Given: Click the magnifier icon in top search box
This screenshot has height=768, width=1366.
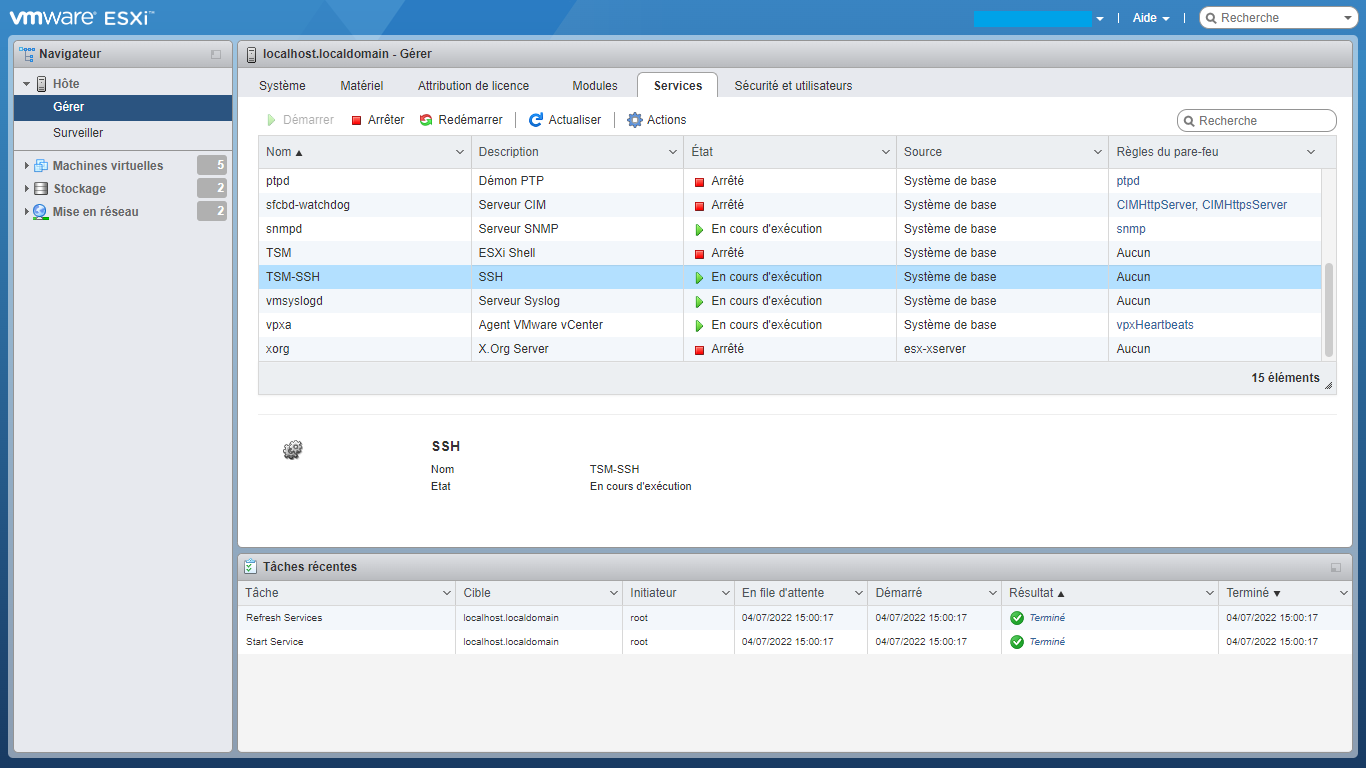Looking at the screenshot, I should [1211, 18].
